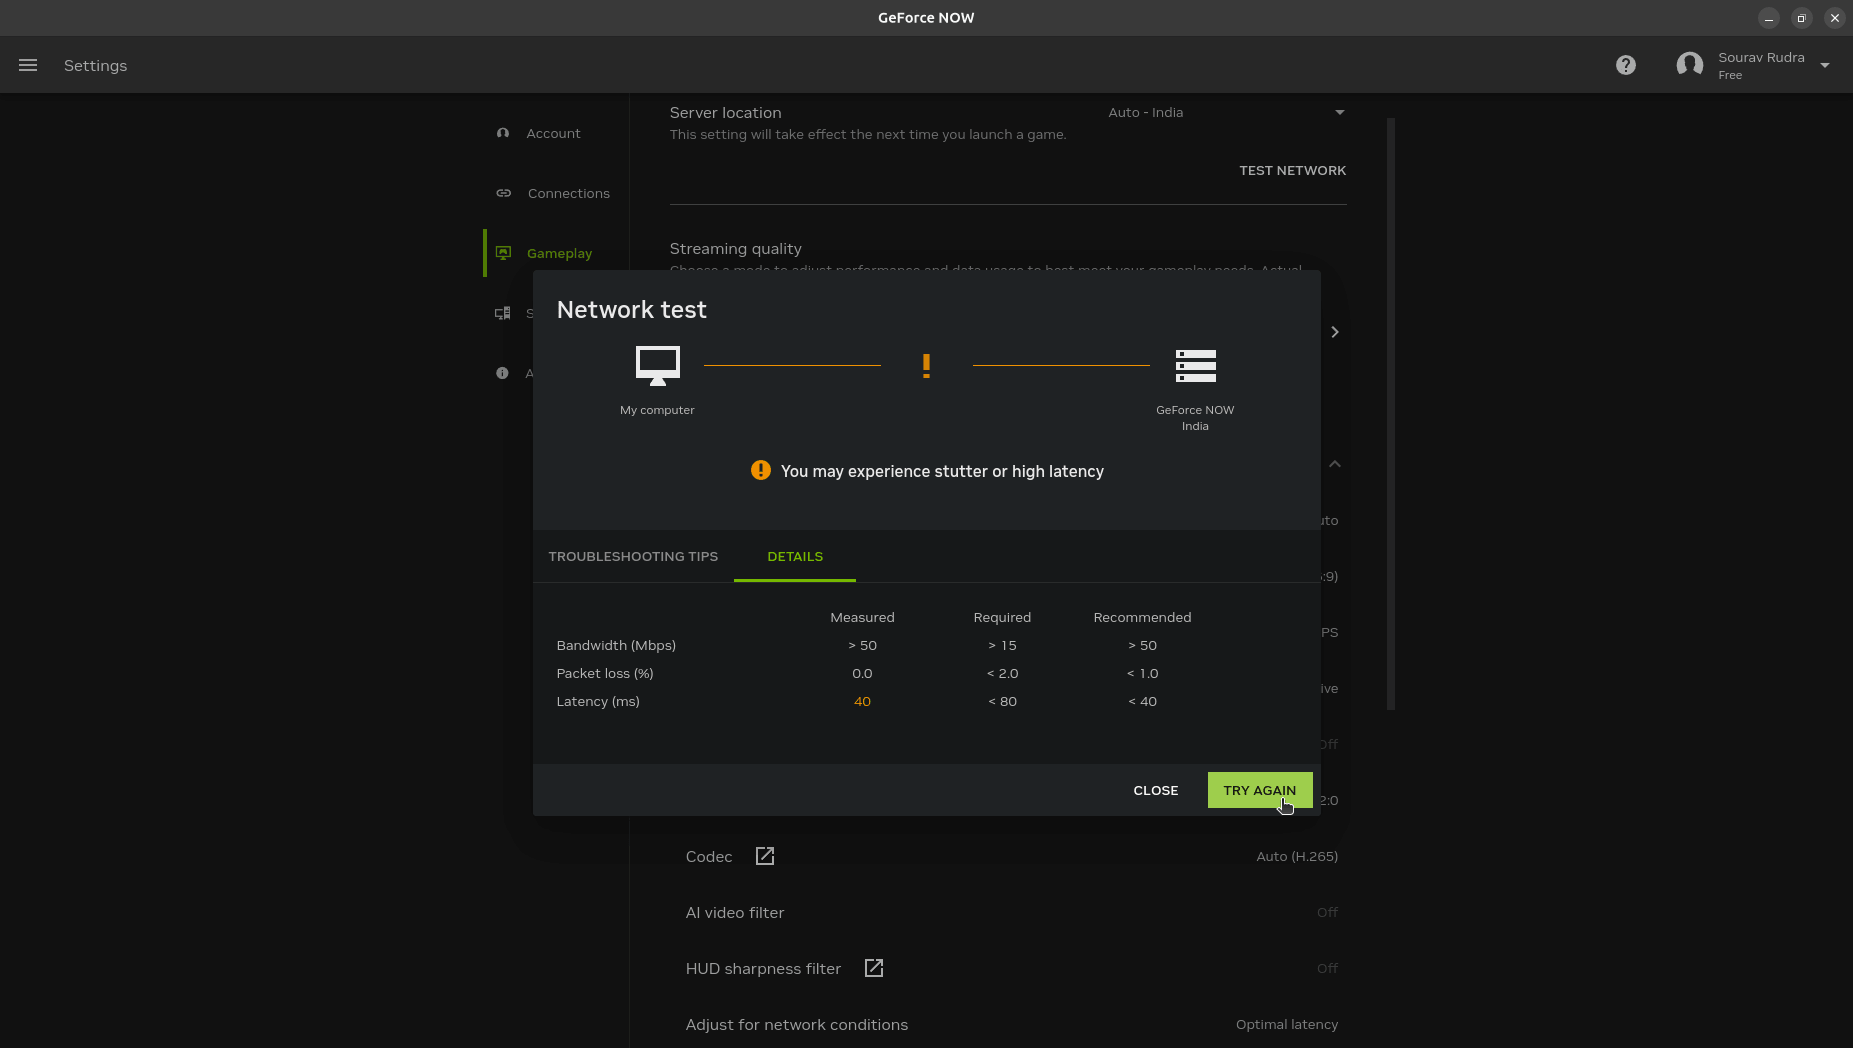Click the Packet loss (%) row label
Screen dimensions: 1853x1048
(x=605, y=673)
